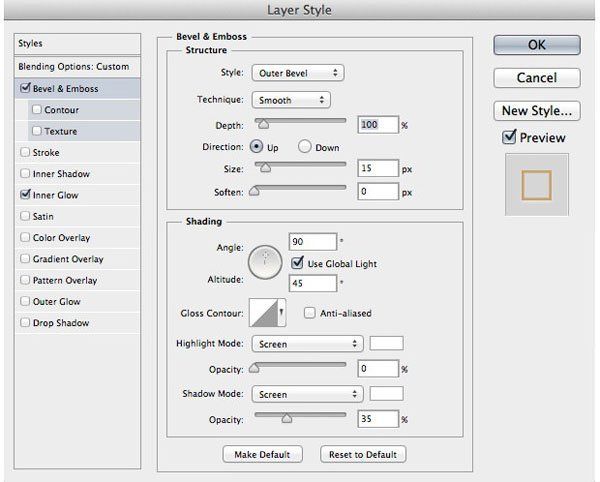The height and width of the screenshot is (482, 600).
Task: Click the New Style... button
Action: coord(537,111)
